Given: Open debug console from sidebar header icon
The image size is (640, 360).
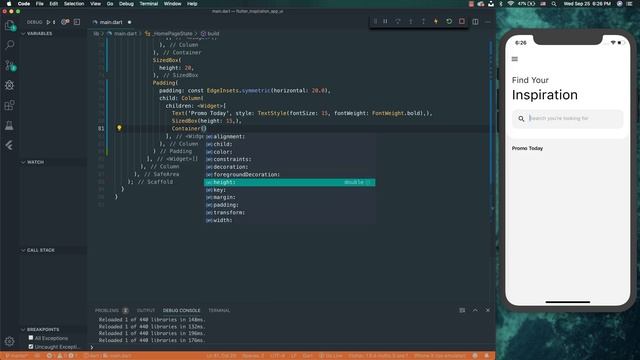Looking at the screenshot, I should 77,22.
